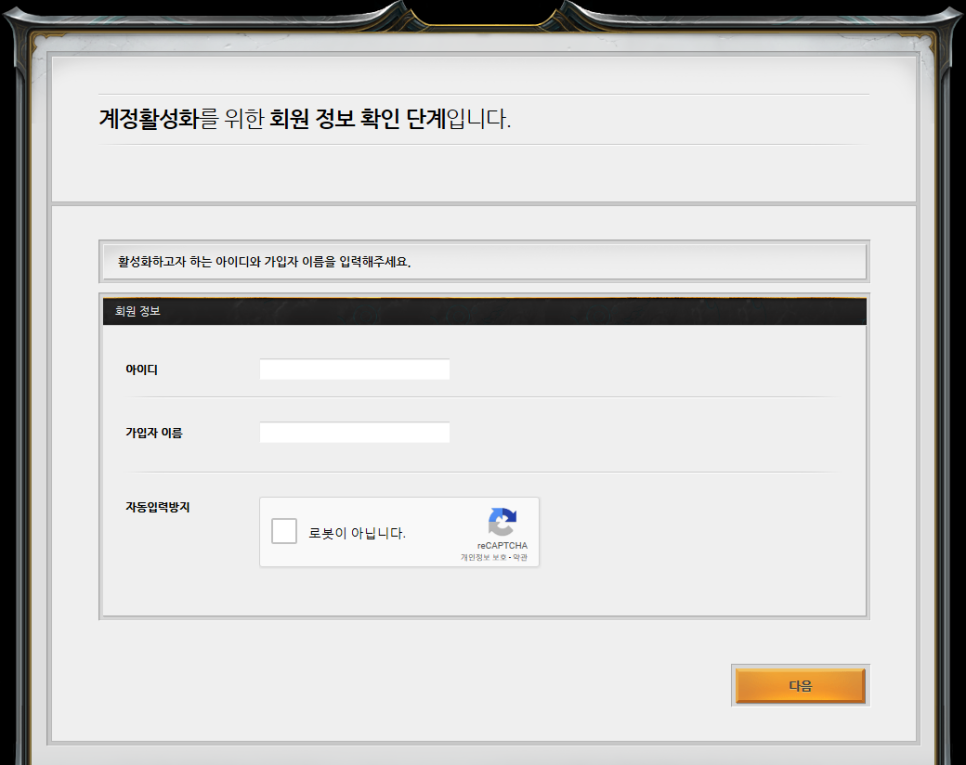Focus the '가입자 이름' input field
966x765 pixels.
(354, 433)
